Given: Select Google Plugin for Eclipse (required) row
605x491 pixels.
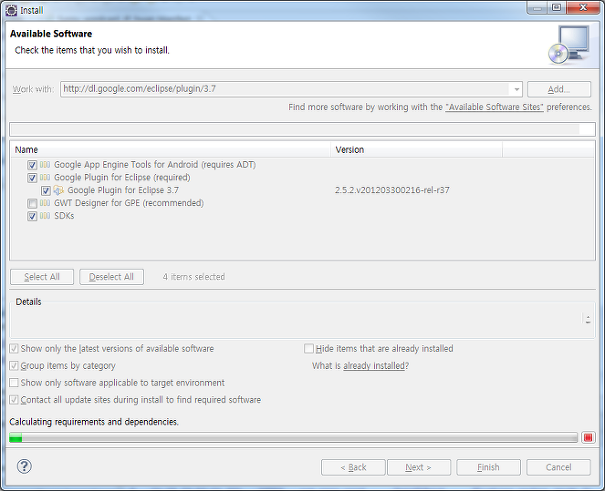Looking at the screenshot, I should coord(122,177).
